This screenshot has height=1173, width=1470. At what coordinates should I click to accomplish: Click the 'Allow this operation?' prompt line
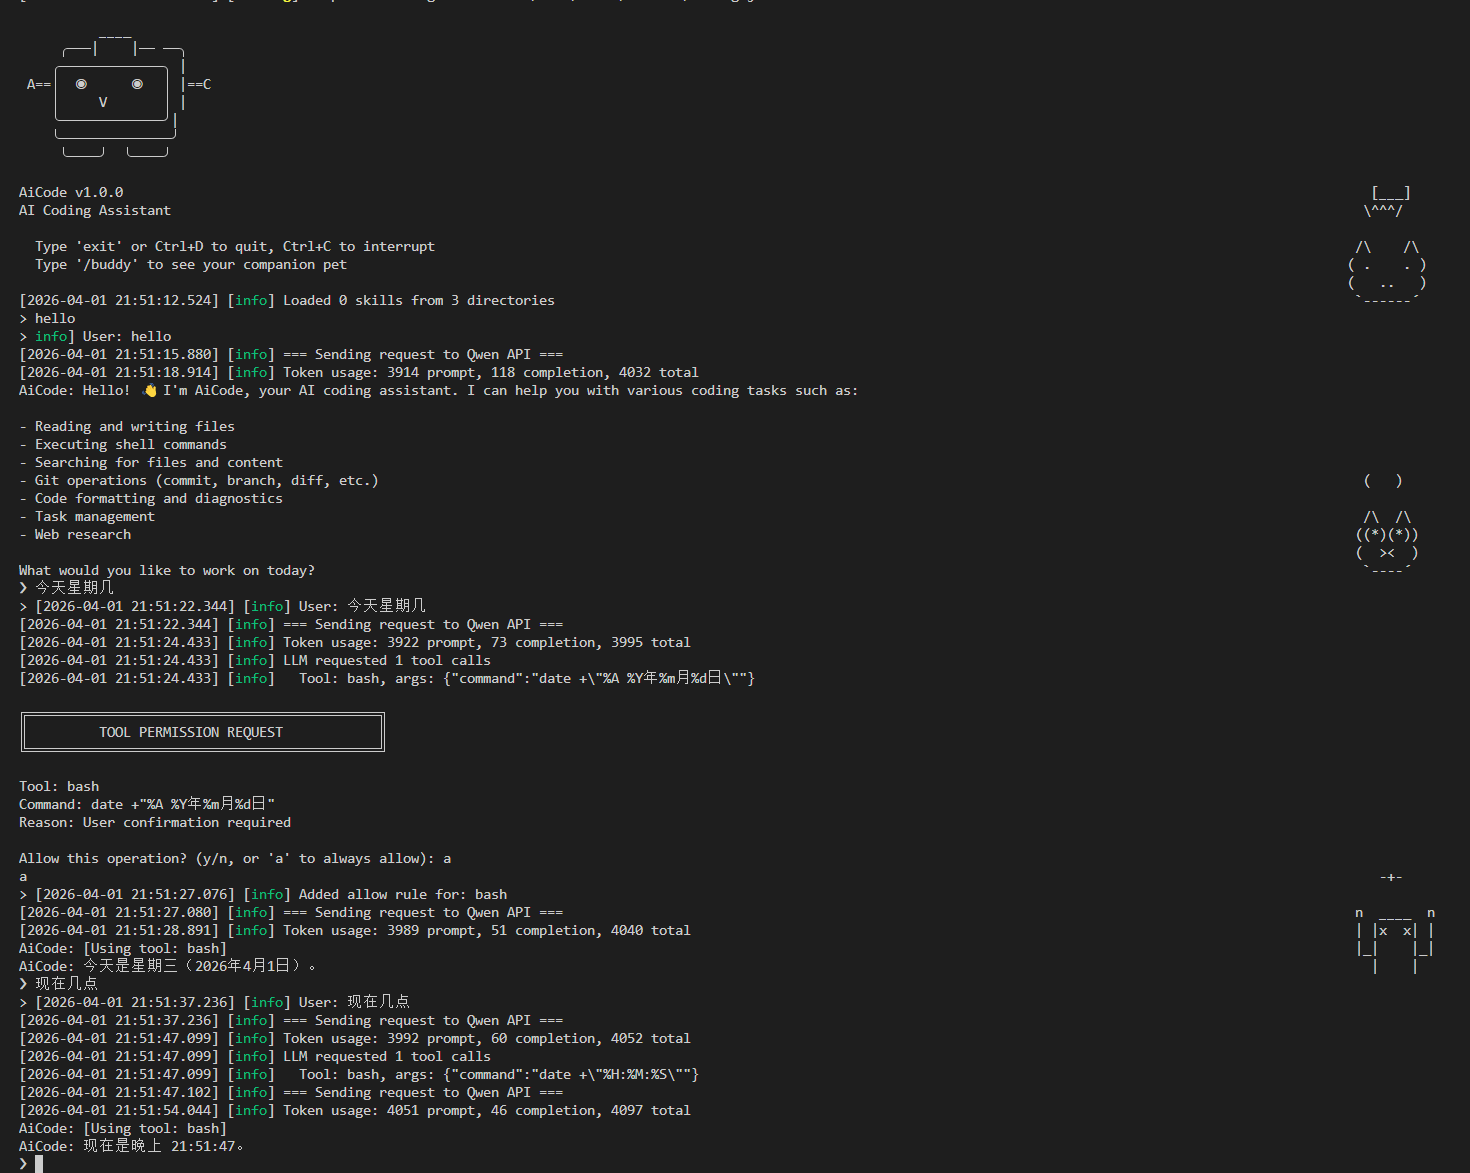(x=235, y=858)
